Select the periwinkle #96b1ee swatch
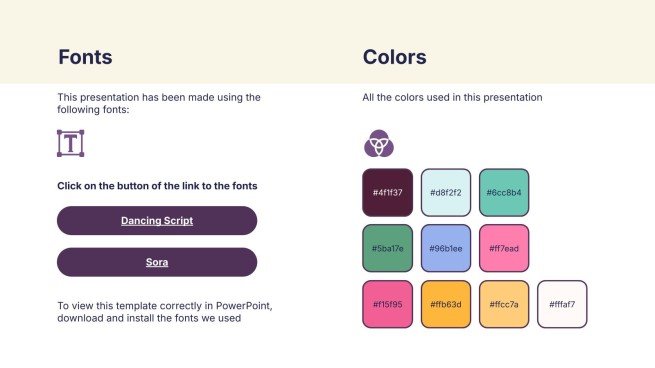655x368 pixels. click(x=446, y=249)
